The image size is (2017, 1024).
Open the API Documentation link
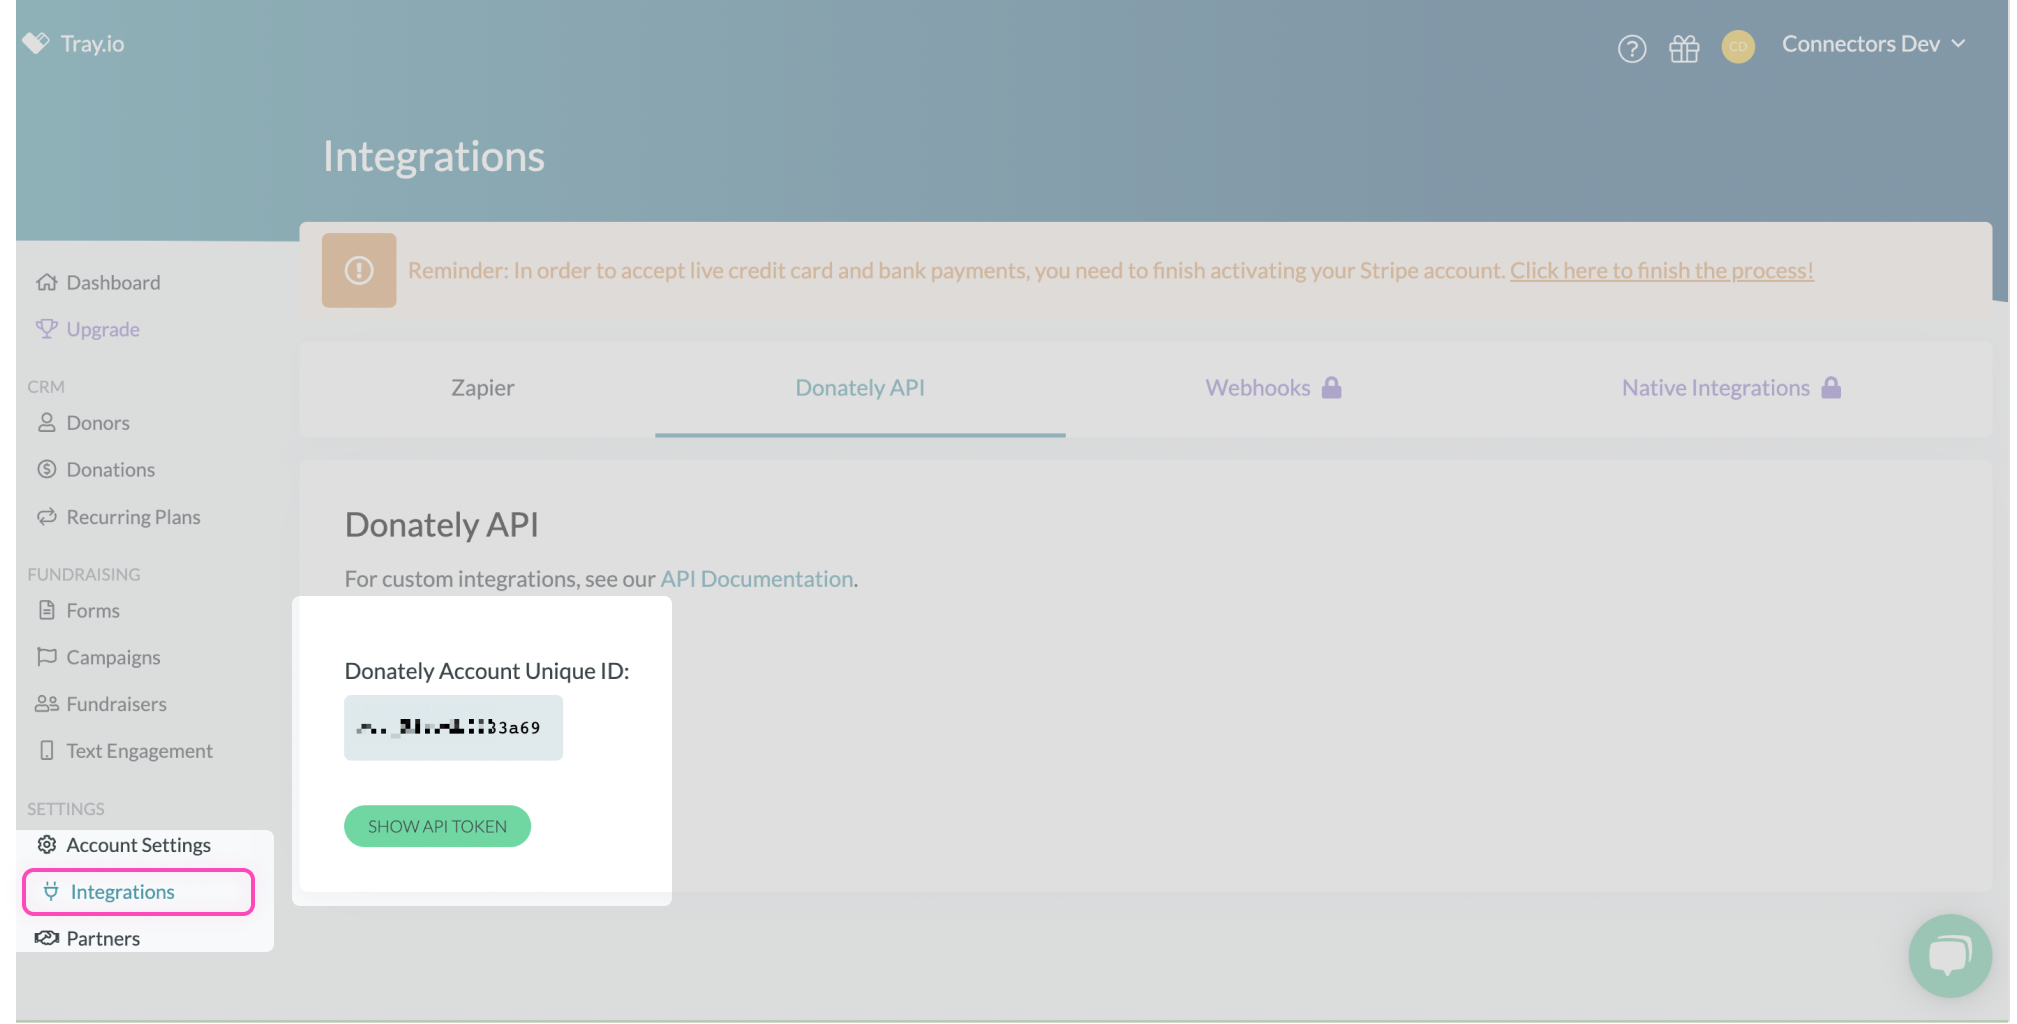click(756, 579)
